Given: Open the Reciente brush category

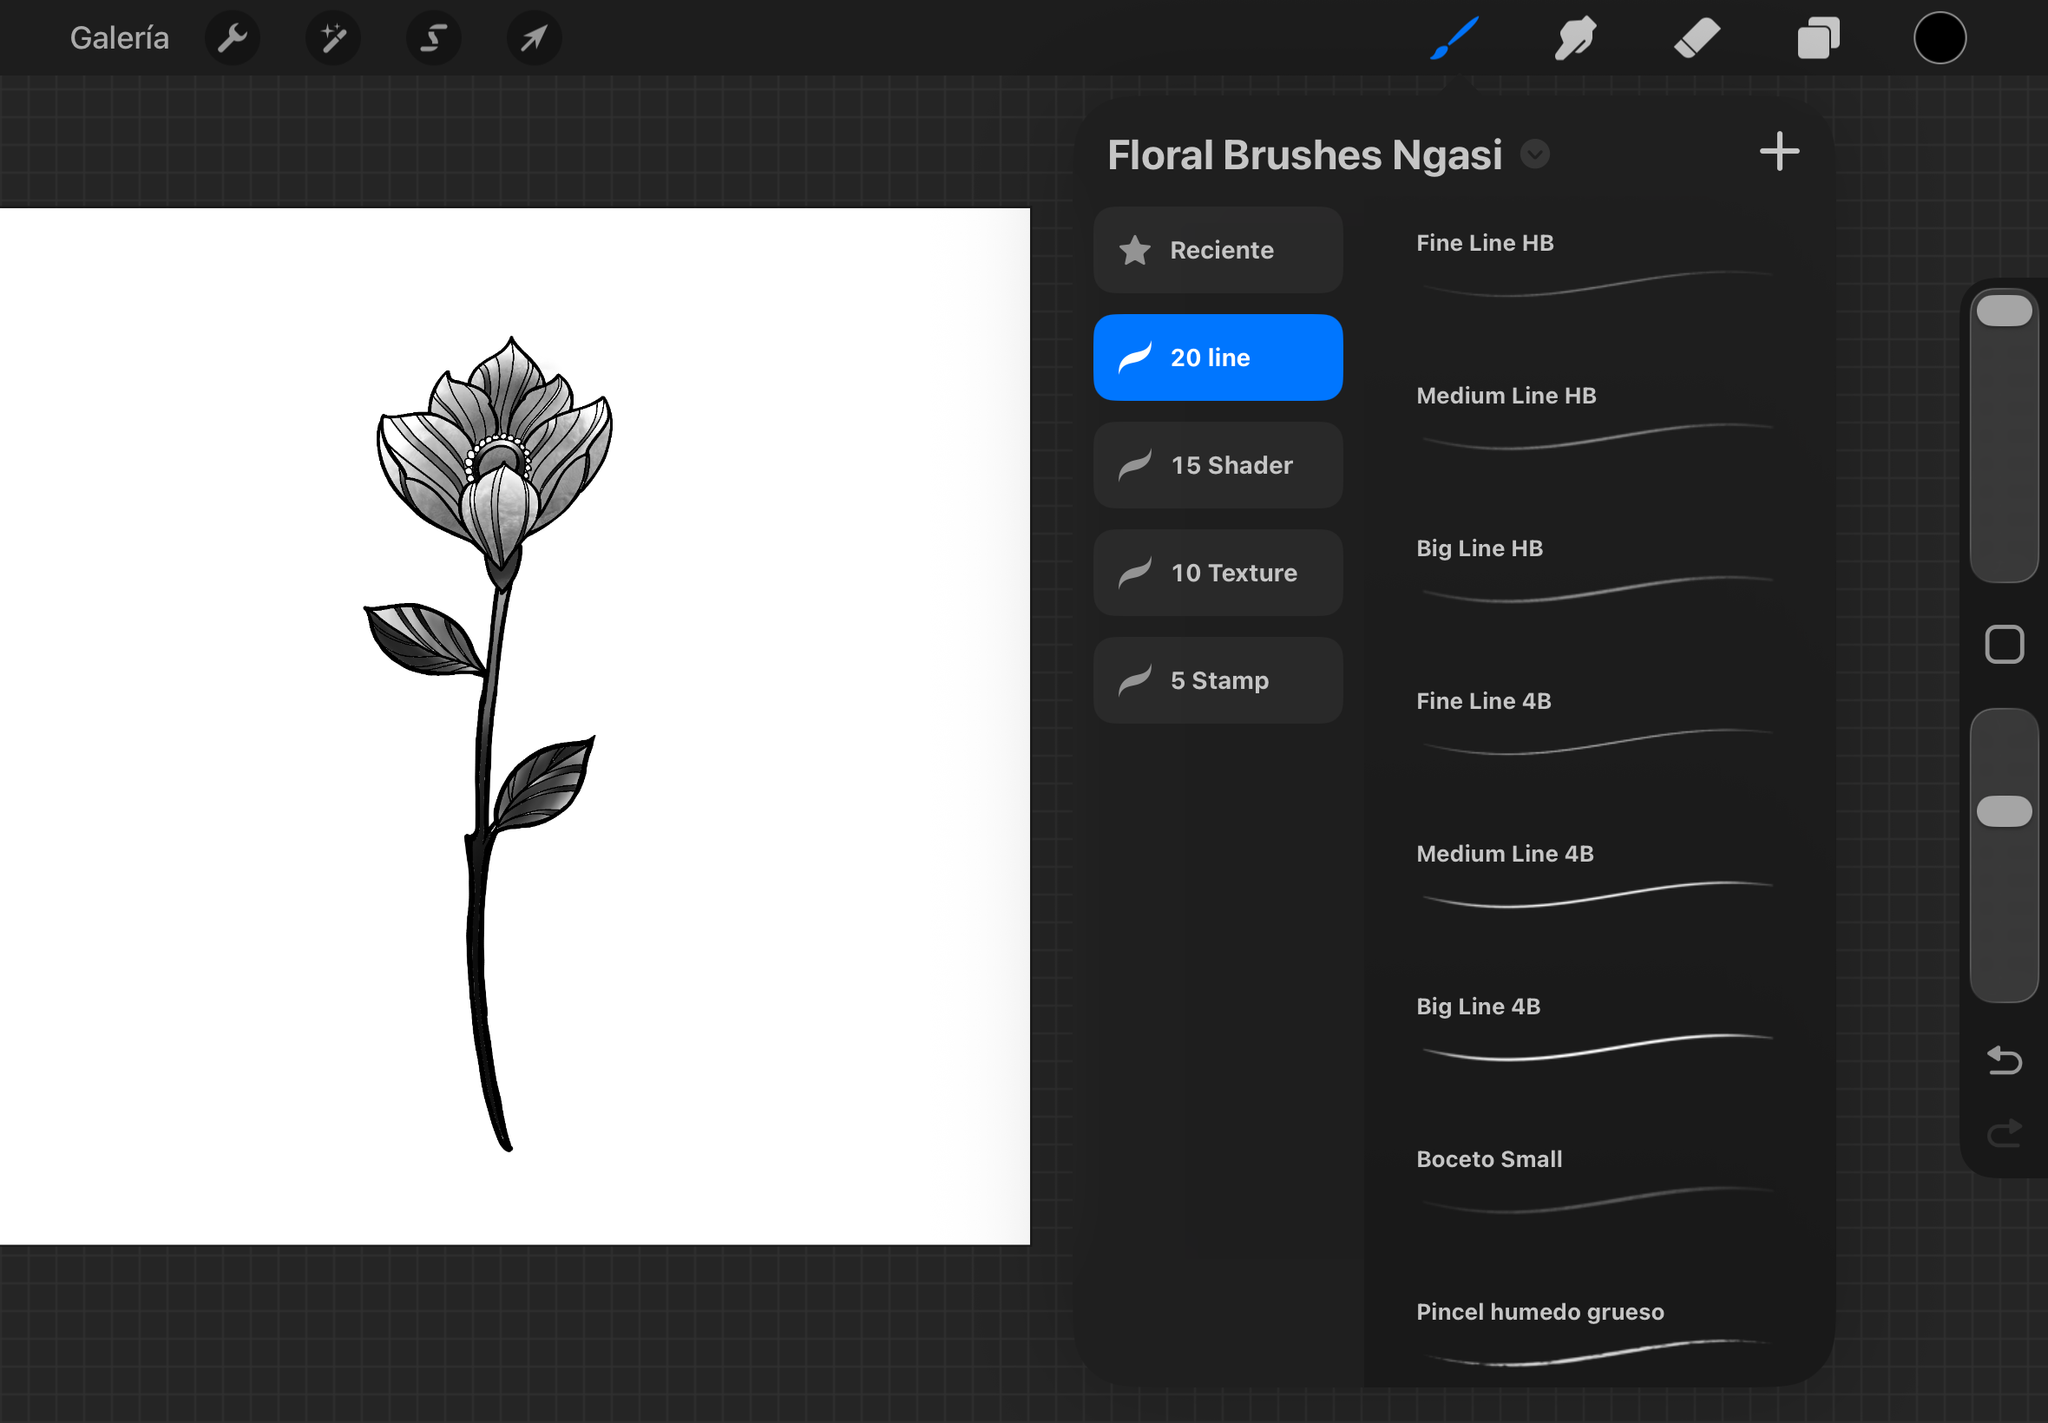Looking at the screenshot, I should click(1218, 250).
